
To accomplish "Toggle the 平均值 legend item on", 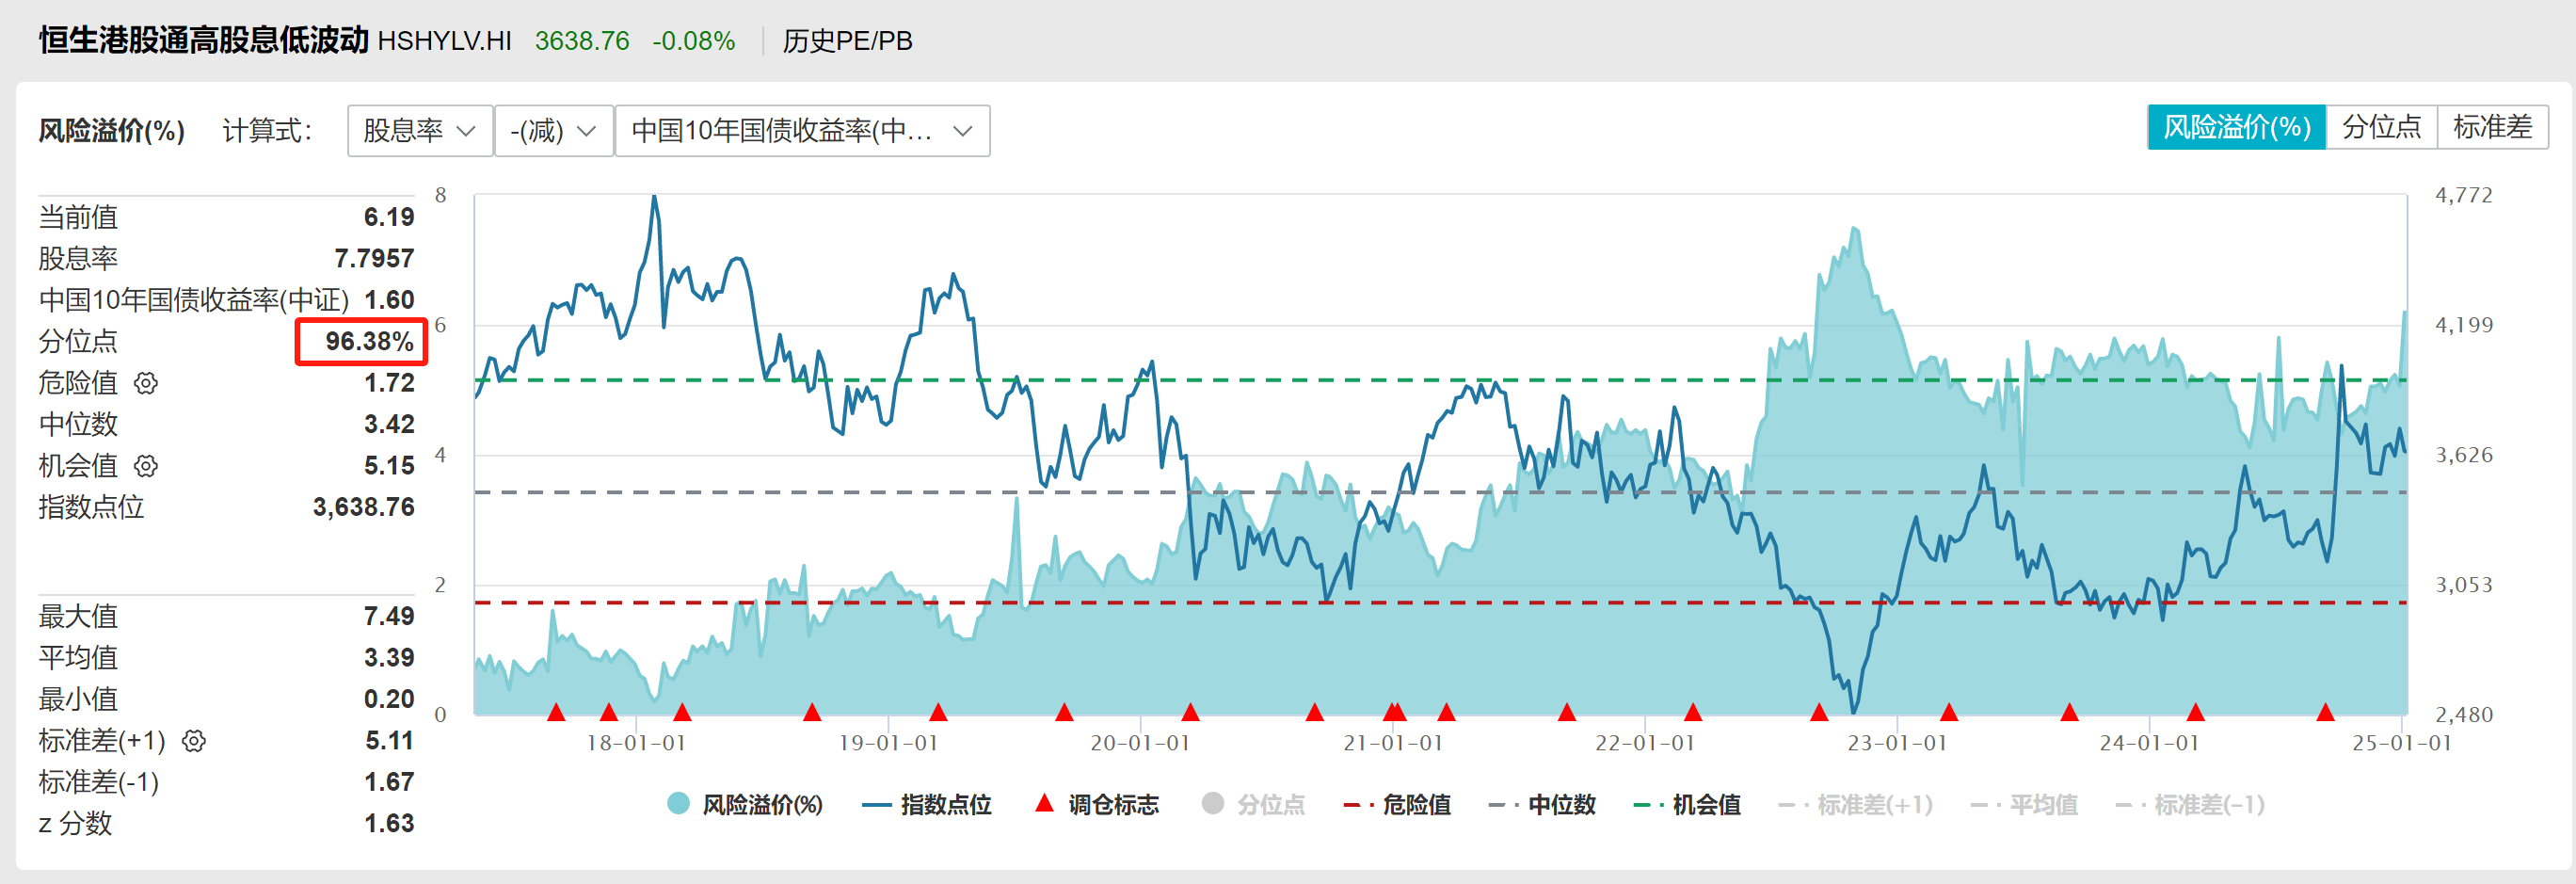I will pyautogui.click(x=2024, y=805).
